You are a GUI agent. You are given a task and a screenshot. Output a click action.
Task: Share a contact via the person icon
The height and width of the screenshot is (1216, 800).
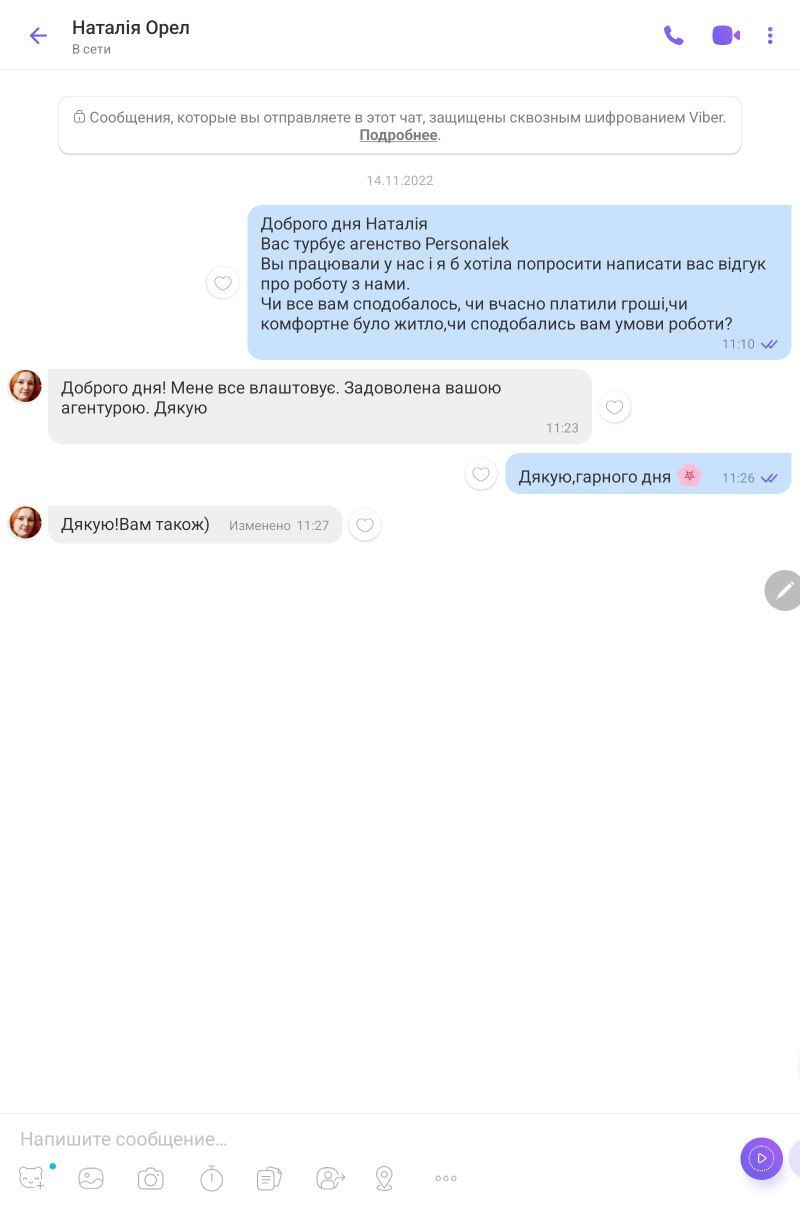(x=330, y=1179)
